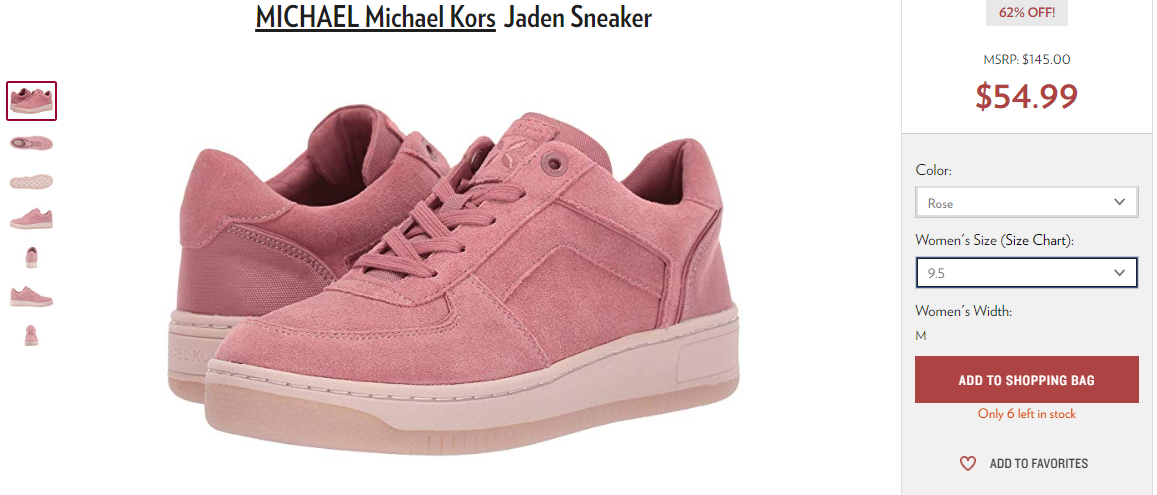Select the last thumbnail at the bottom
Viewport: 1157px width, 495px height.
click(x=31, y=335)
